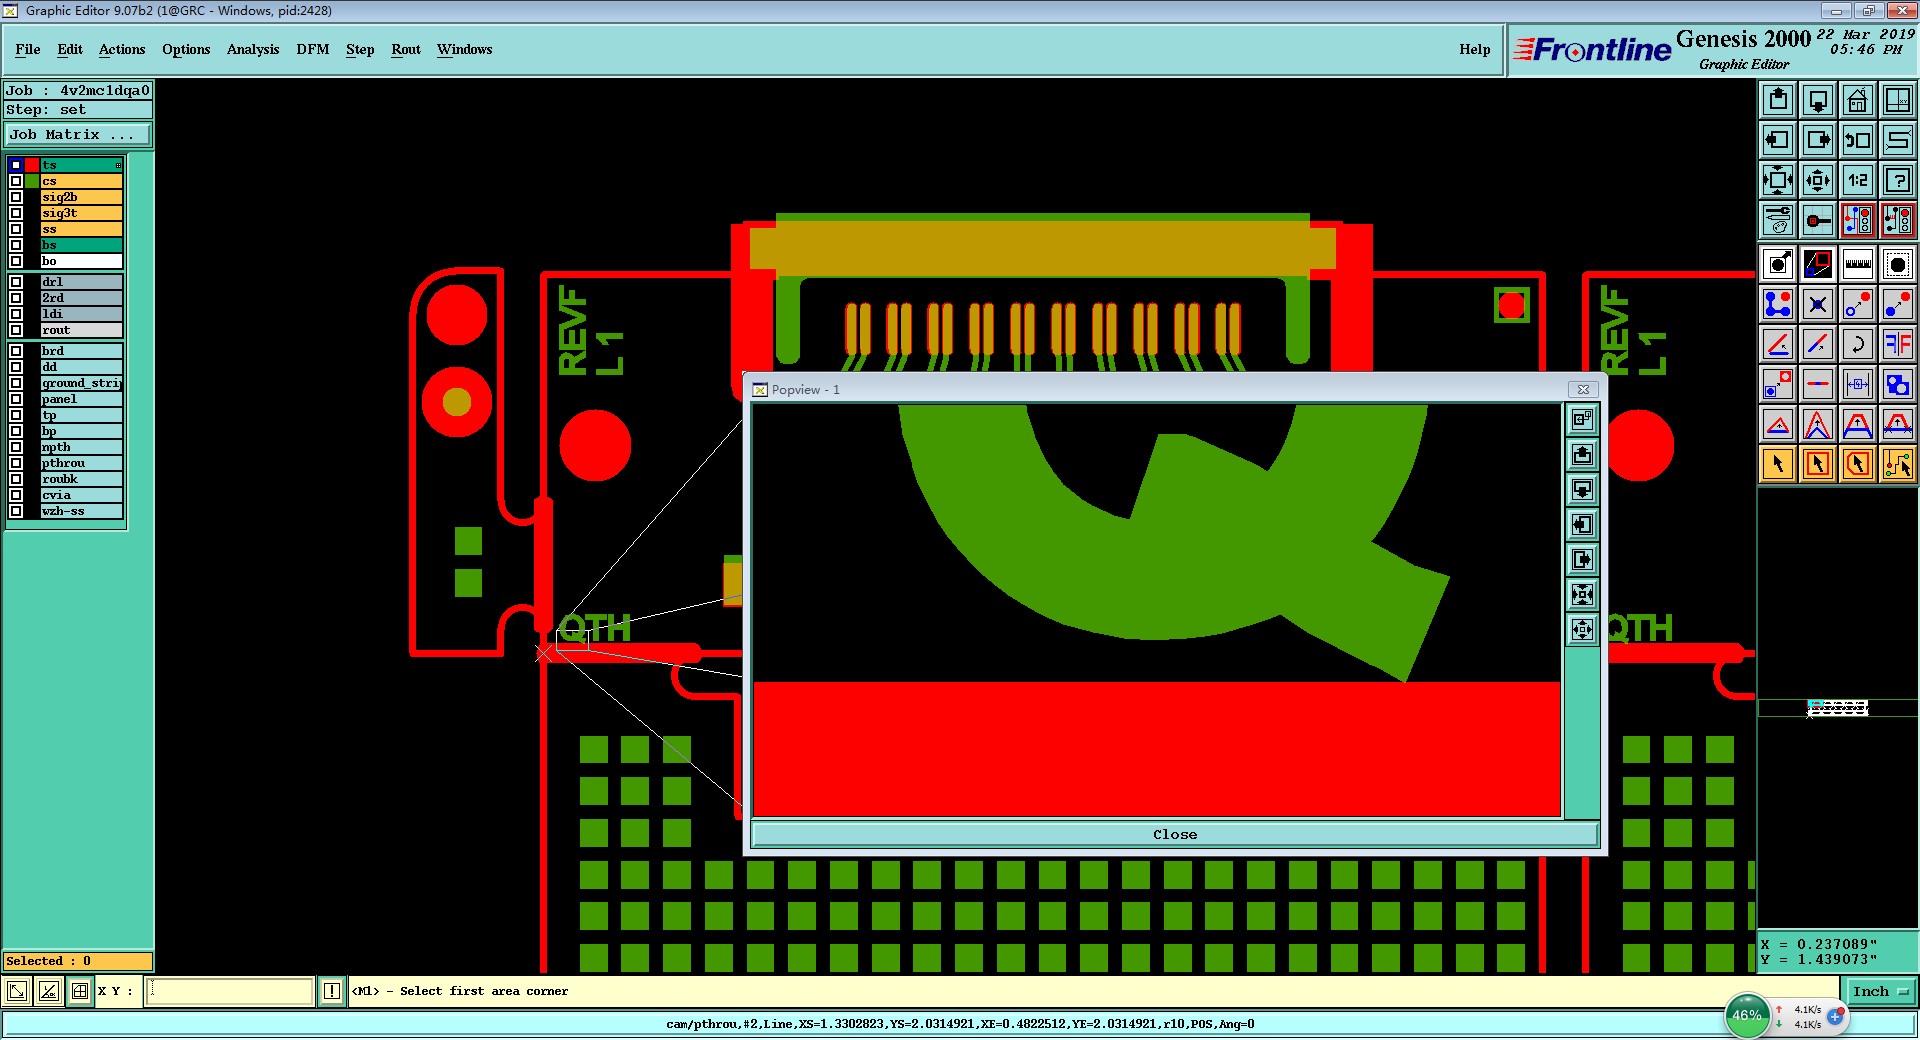Toggle display of the wzh-ss layer
This screenshot has height=1040, width=1920.
tap(16, 511)
